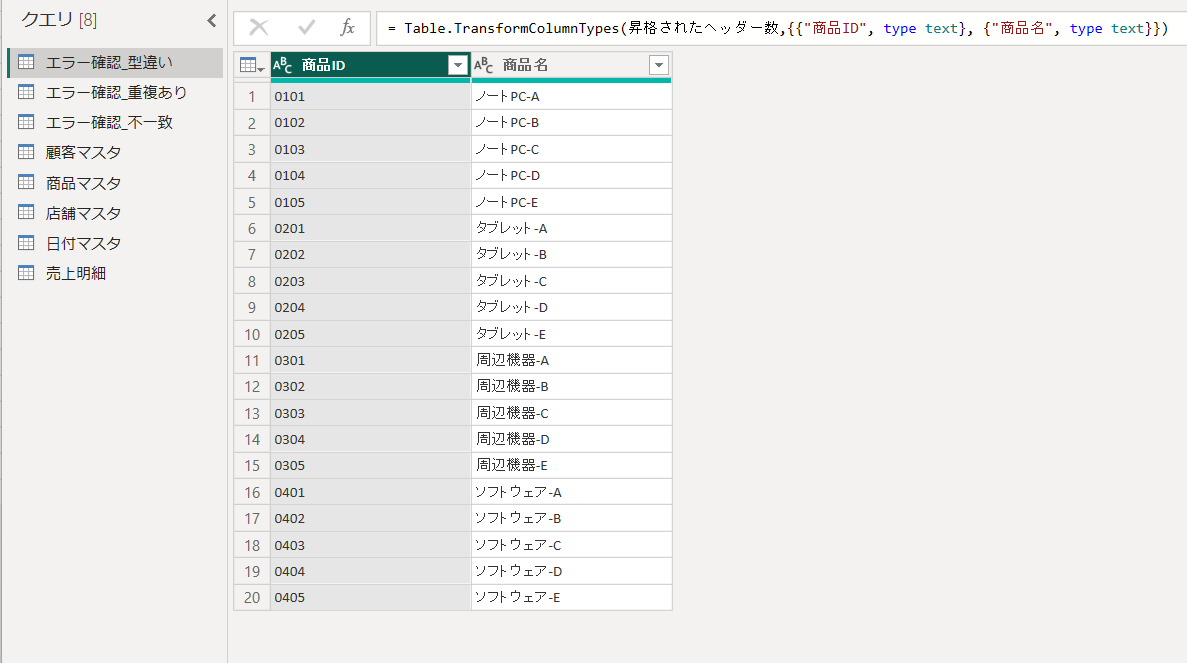The image size is (1187, 663).
Task: Change data type icon of 商品名 column
Action: [x=484, y=66]
